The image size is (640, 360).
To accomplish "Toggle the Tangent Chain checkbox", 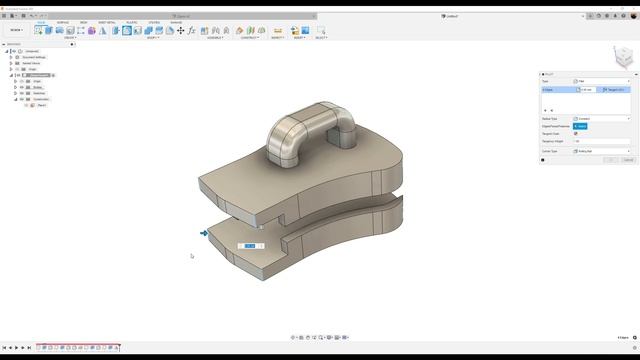I will (576, 133).
